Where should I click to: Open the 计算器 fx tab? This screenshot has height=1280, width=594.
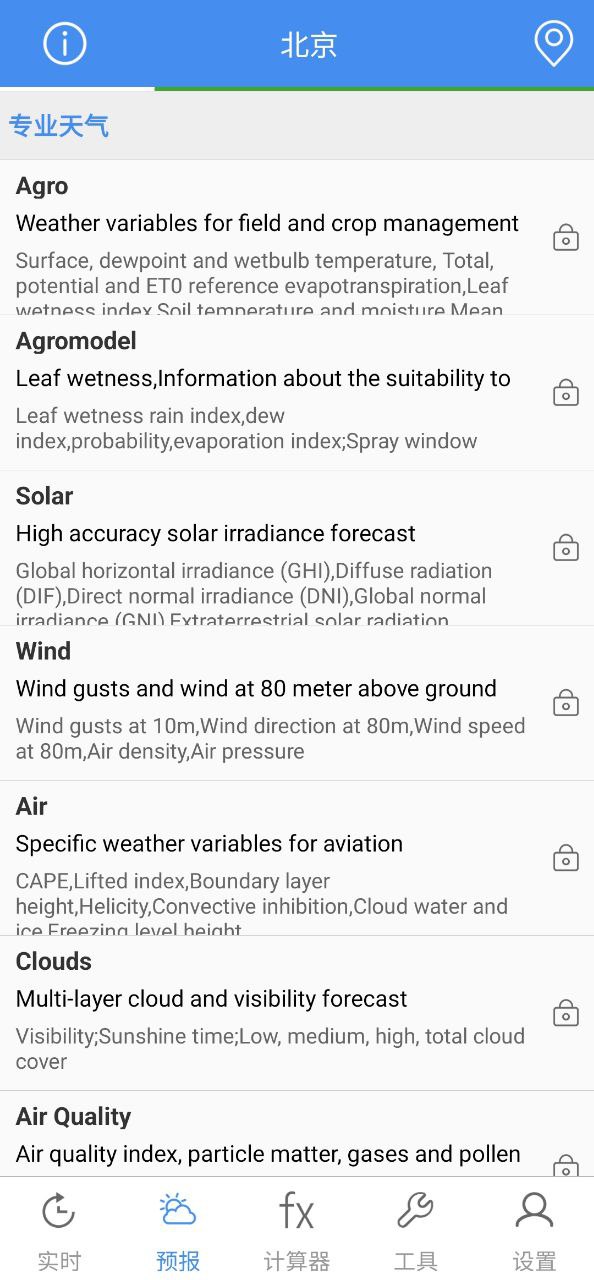(x=297, y=1229)
